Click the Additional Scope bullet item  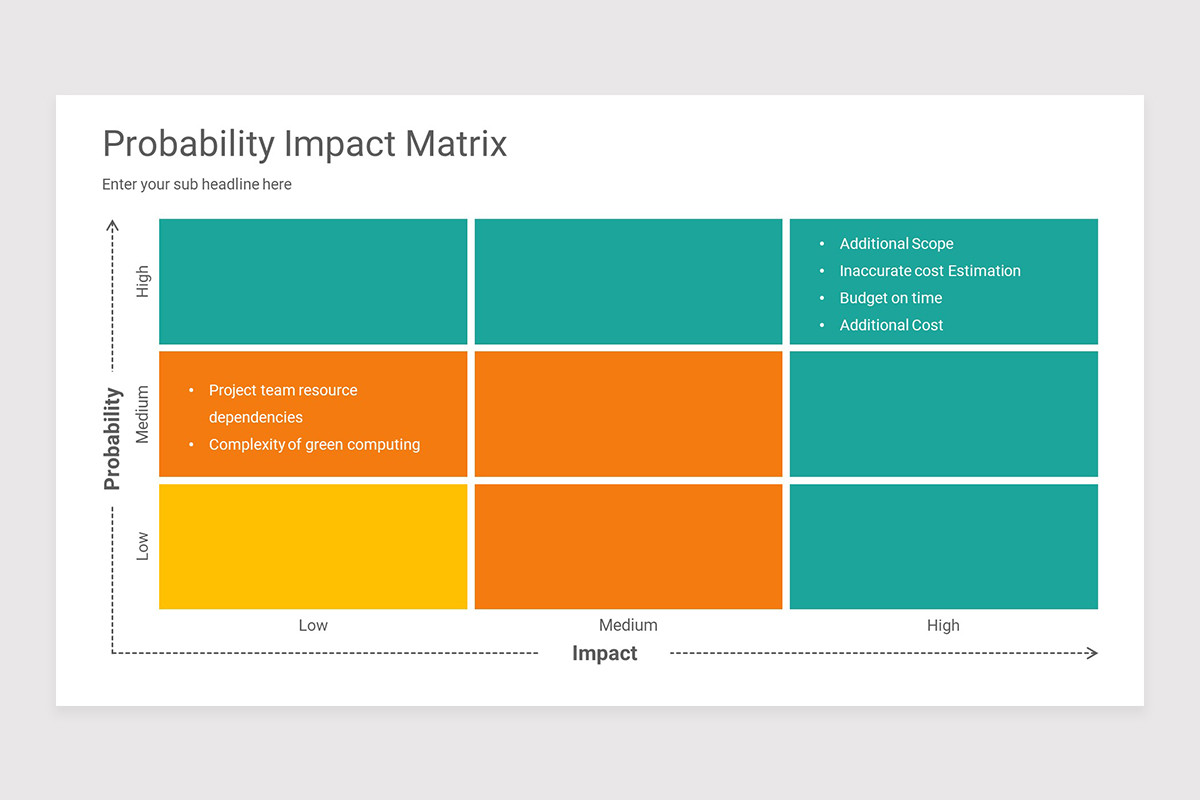pos(896,244)
